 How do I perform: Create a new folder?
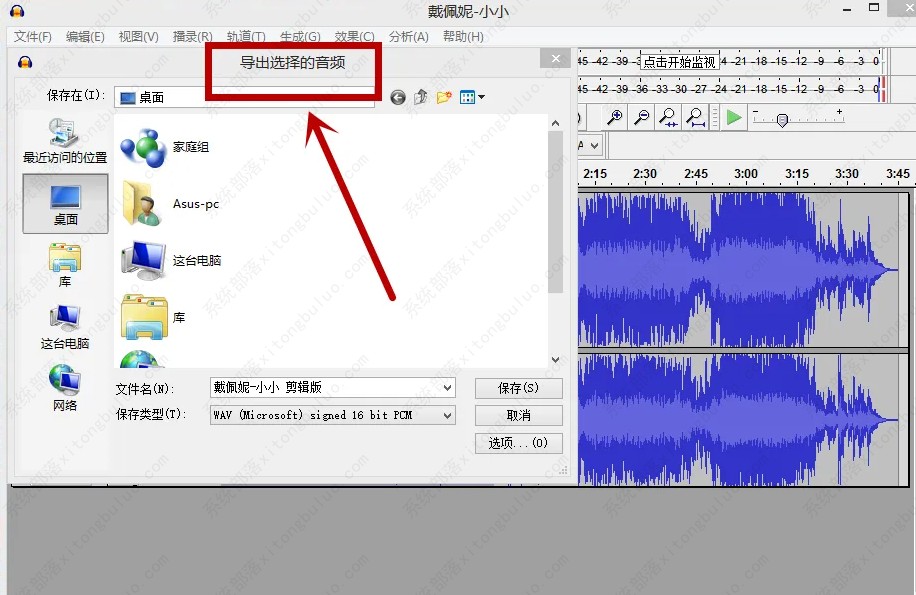click(x=444, y=97)
